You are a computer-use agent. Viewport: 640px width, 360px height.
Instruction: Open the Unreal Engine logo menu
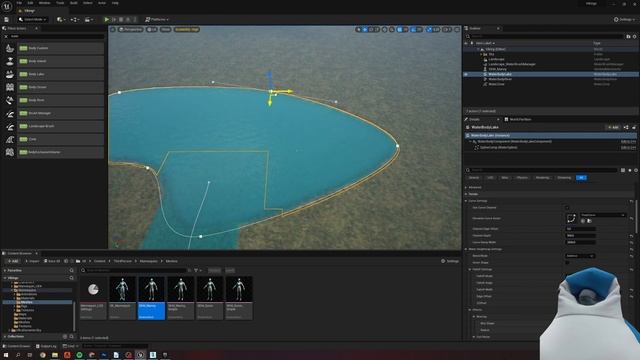pos(7,6)
